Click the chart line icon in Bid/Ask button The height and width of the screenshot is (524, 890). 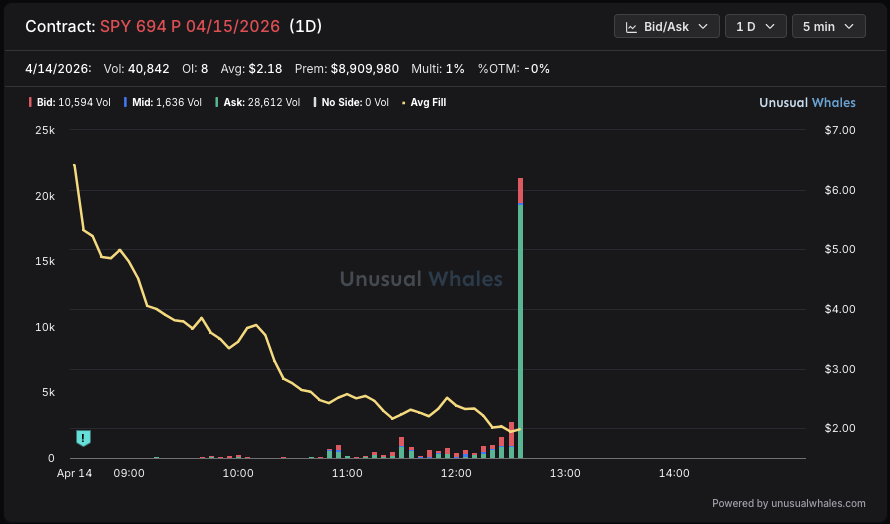[631, 27]
